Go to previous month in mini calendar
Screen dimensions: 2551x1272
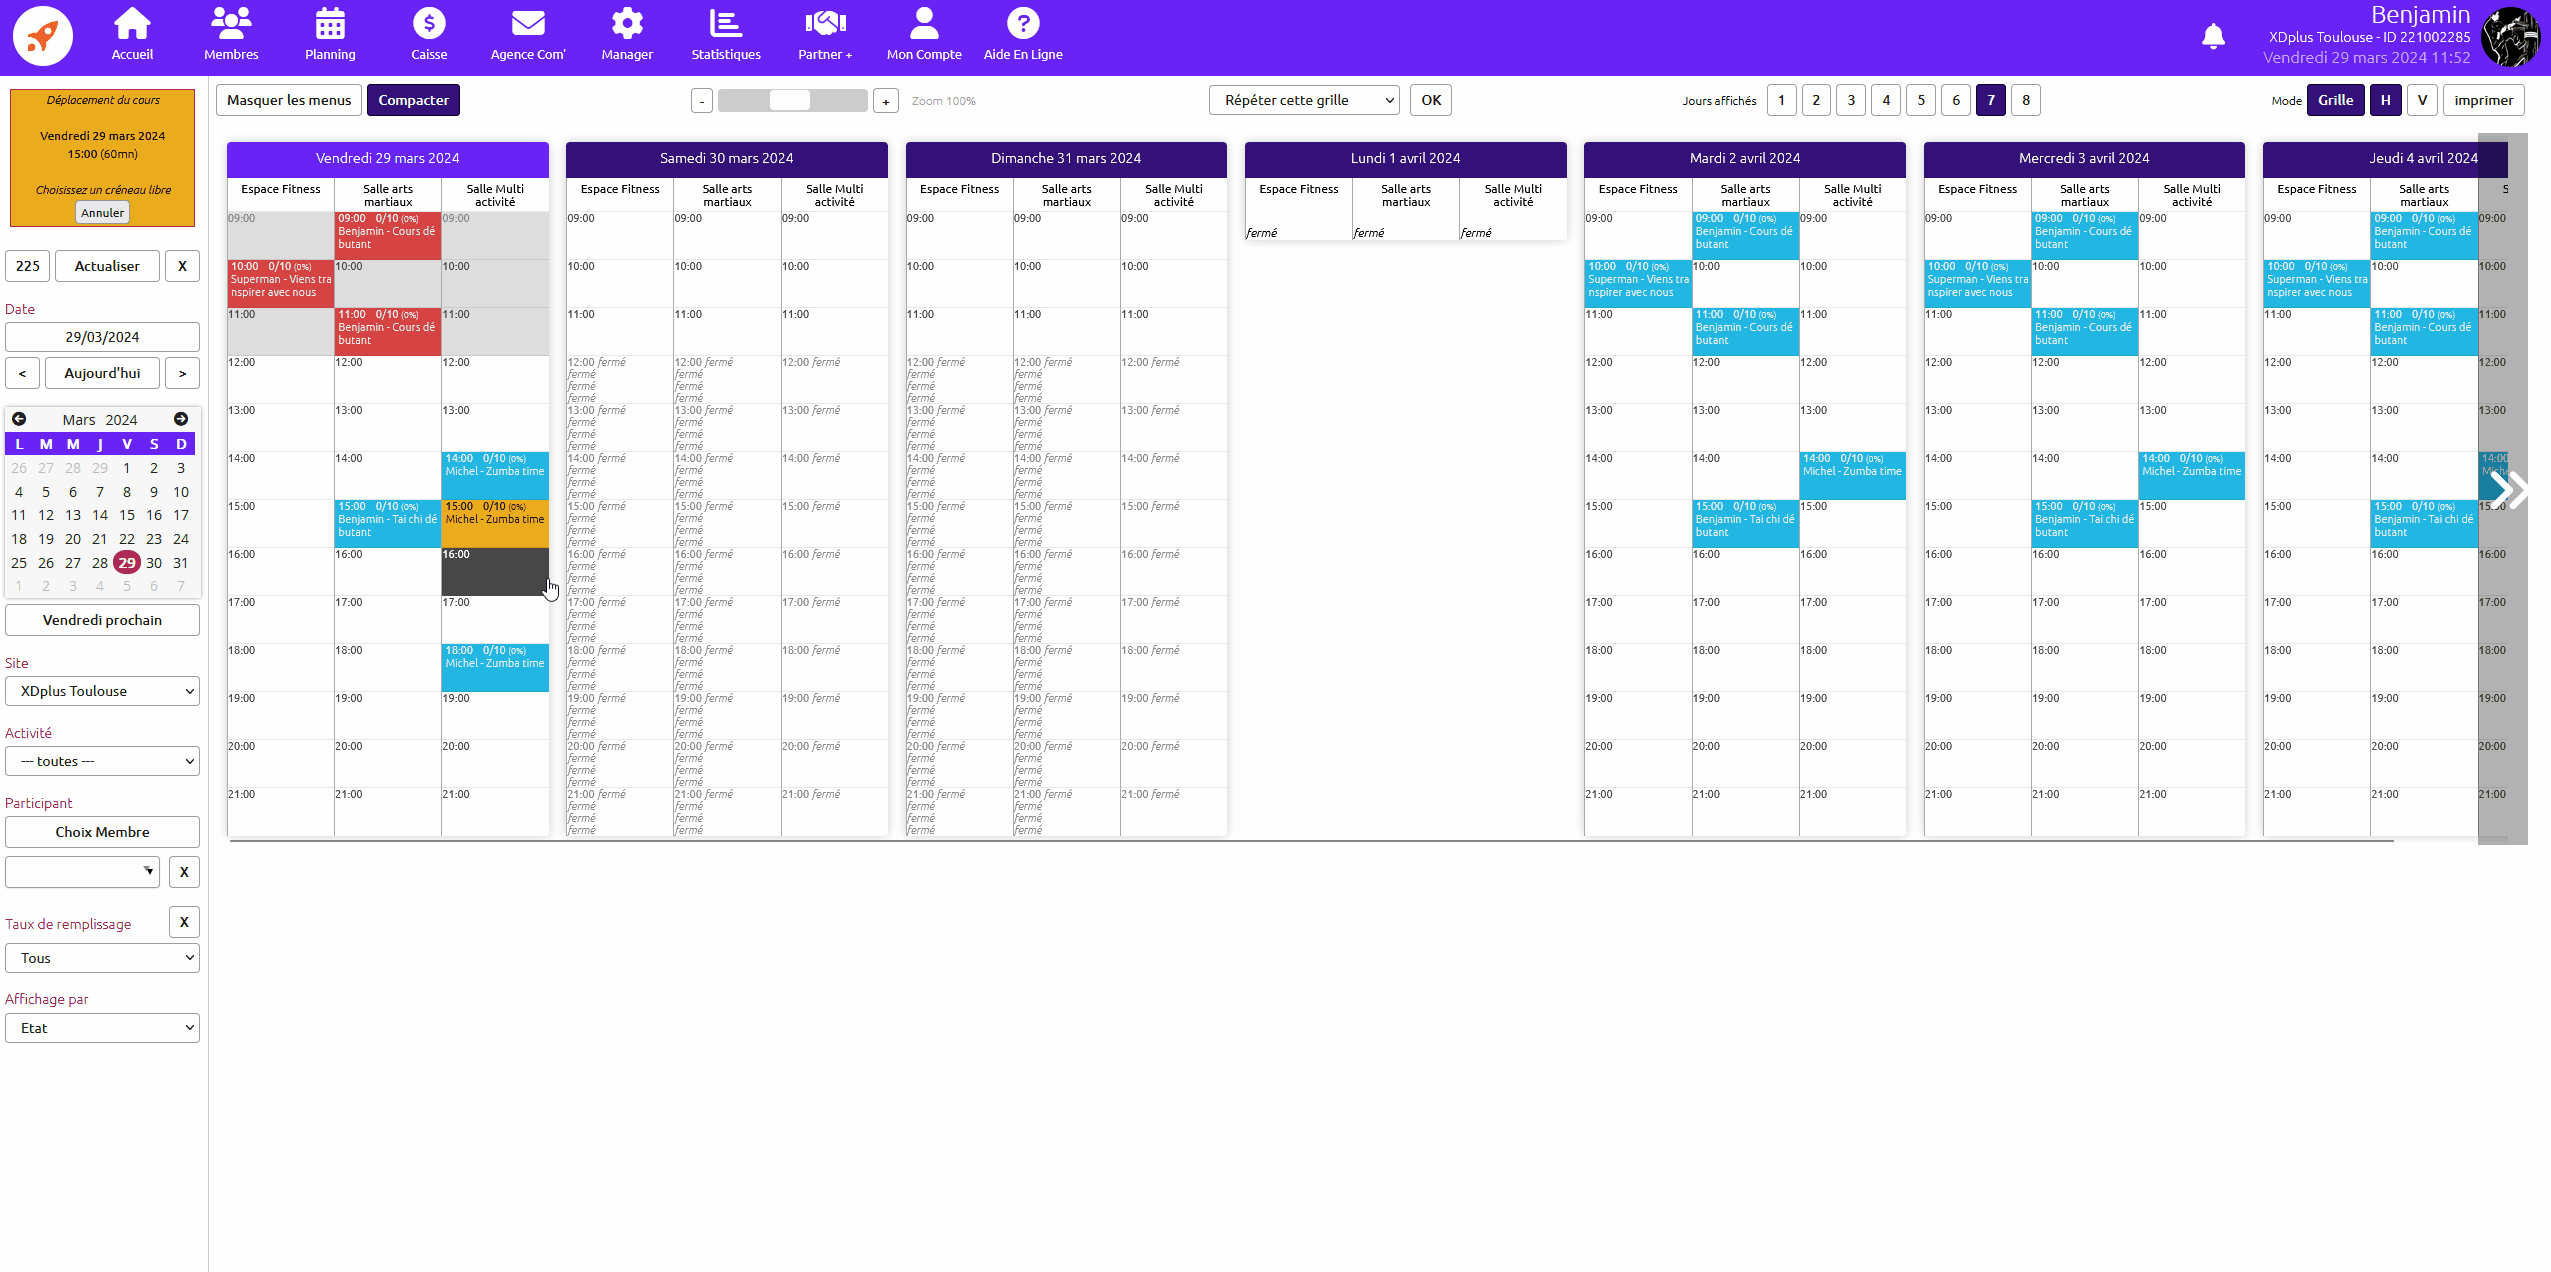click(x=19, y=419)
